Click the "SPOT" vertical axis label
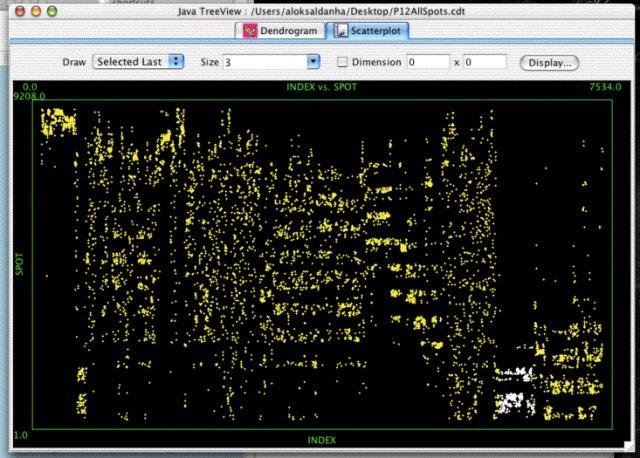Image resolution: width=640 pixels, height=458 pixels. point(19,264)
